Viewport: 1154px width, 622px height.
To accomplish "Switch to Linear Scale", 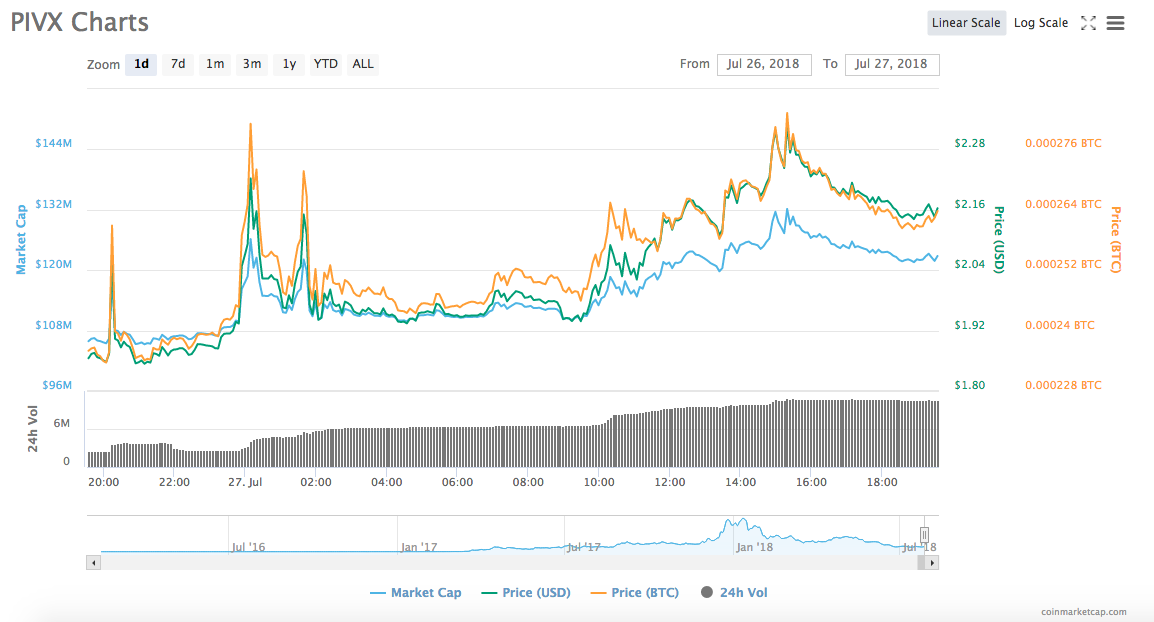I will tap(966, 23).
